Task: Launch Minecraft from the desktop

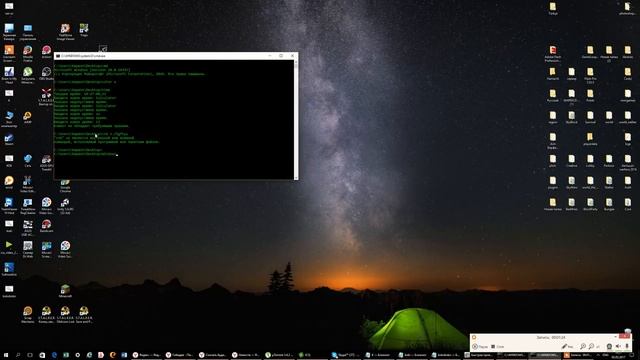Action: coord(65,291)
